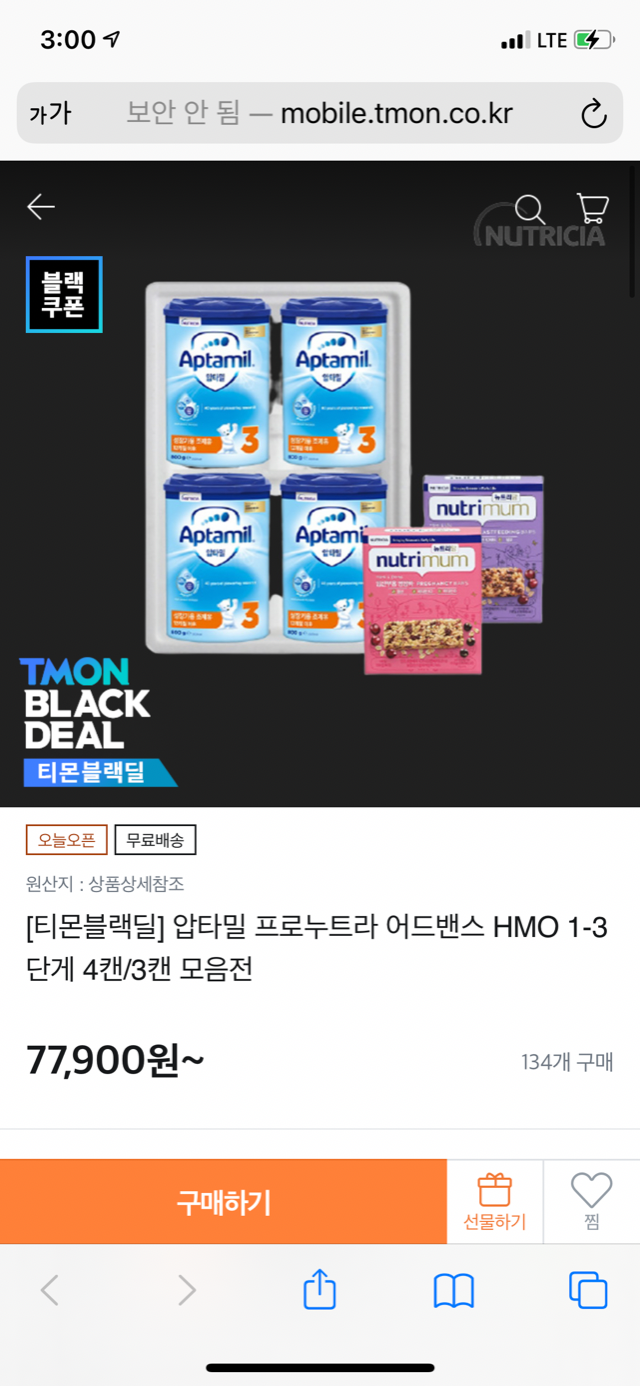Tap the 오늘오픈 tag
The image size is (640, 1386).
66,840
